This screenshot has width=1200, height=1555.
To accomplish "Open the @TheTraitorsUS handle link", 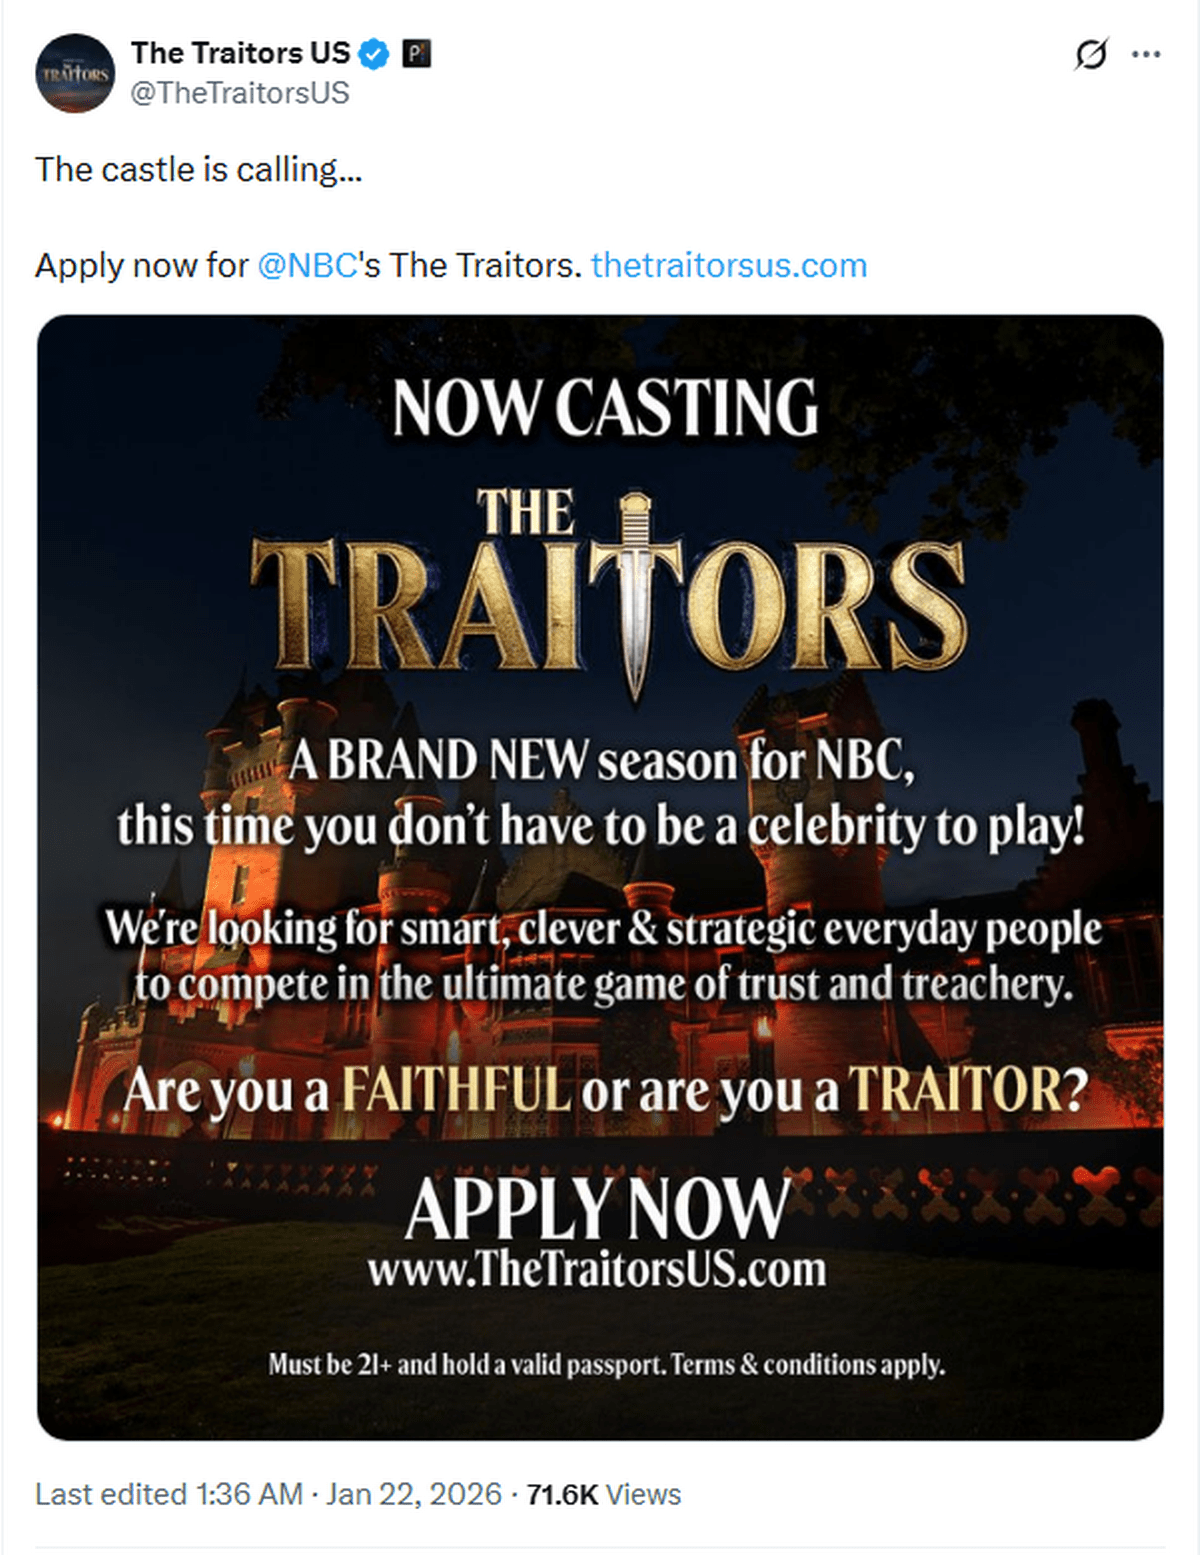I will click(240, 93).
